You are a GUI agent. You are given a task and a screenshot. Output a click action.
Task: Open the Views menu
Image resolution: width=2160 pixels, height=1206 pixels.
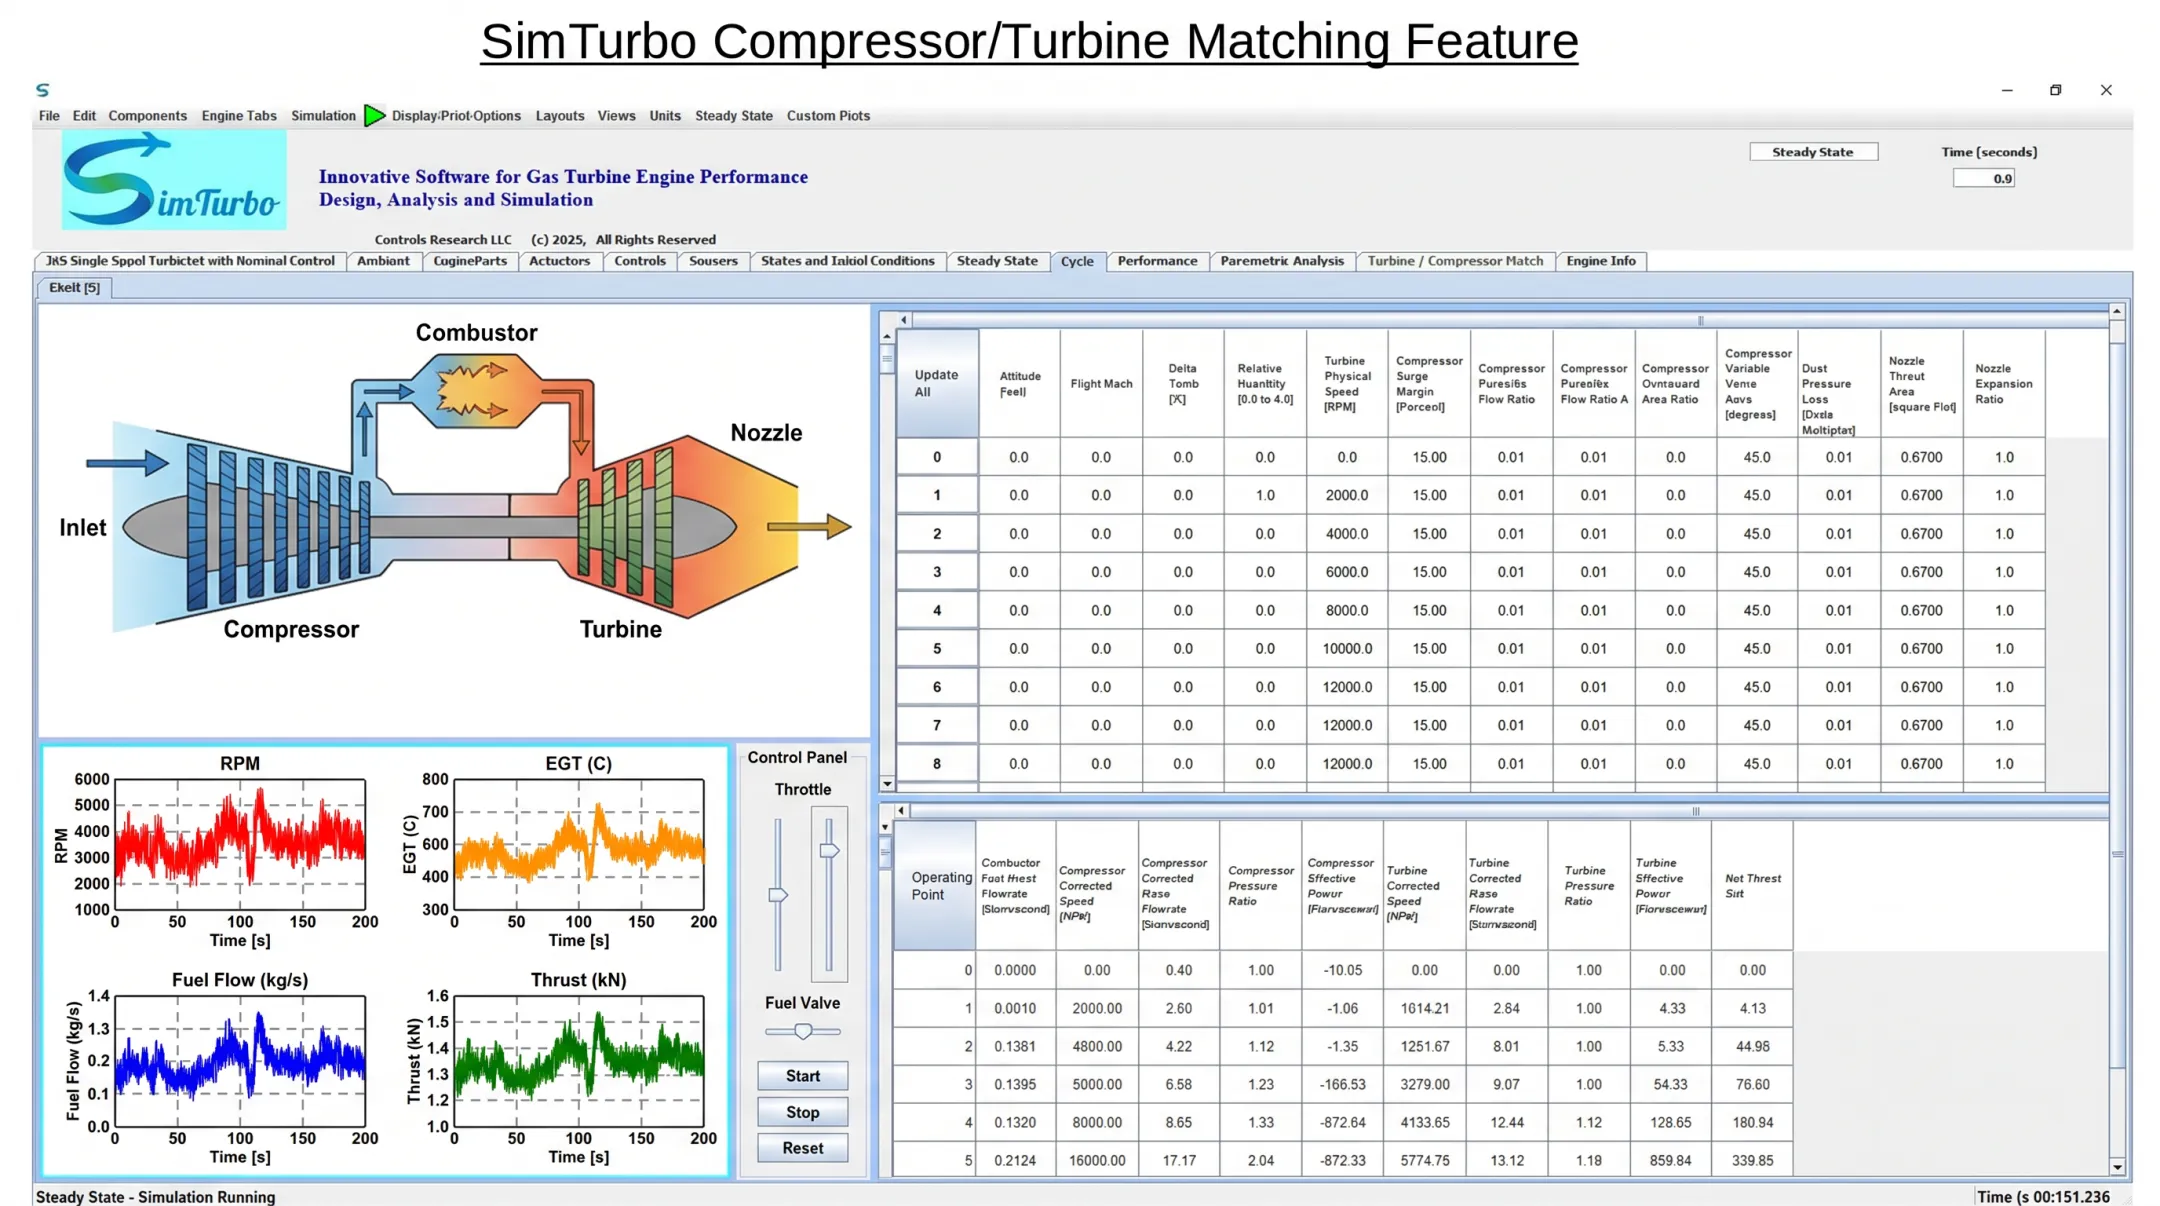(616, 116)
